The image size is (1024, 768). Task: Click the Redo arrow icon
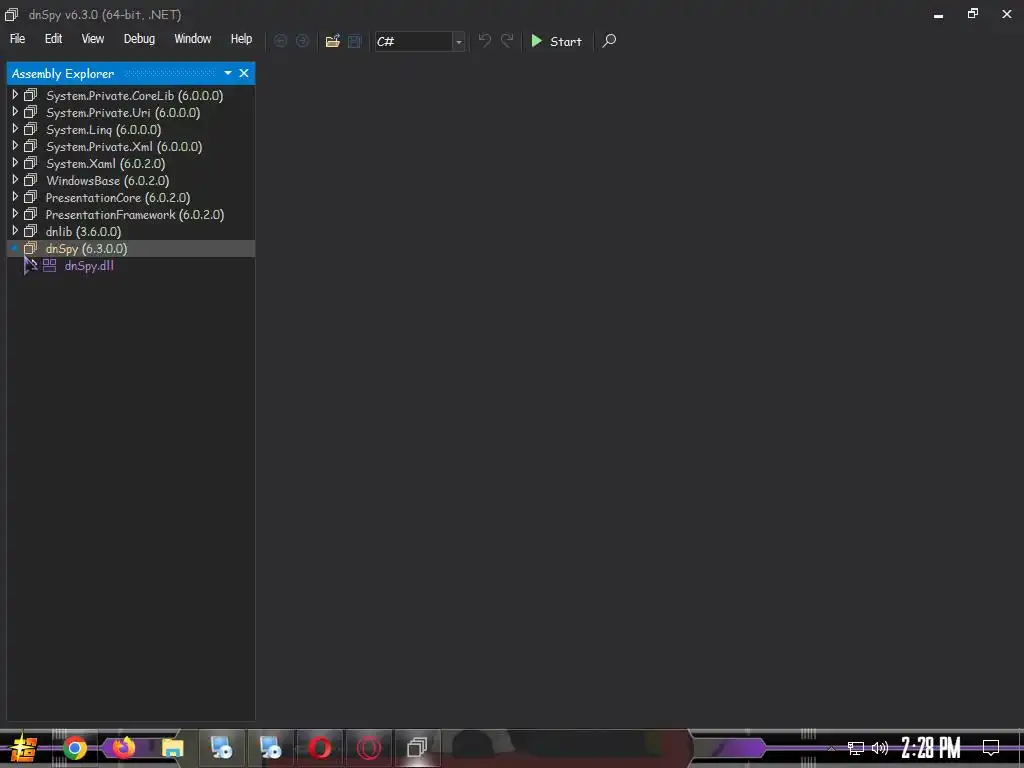[x=507, y=41]
